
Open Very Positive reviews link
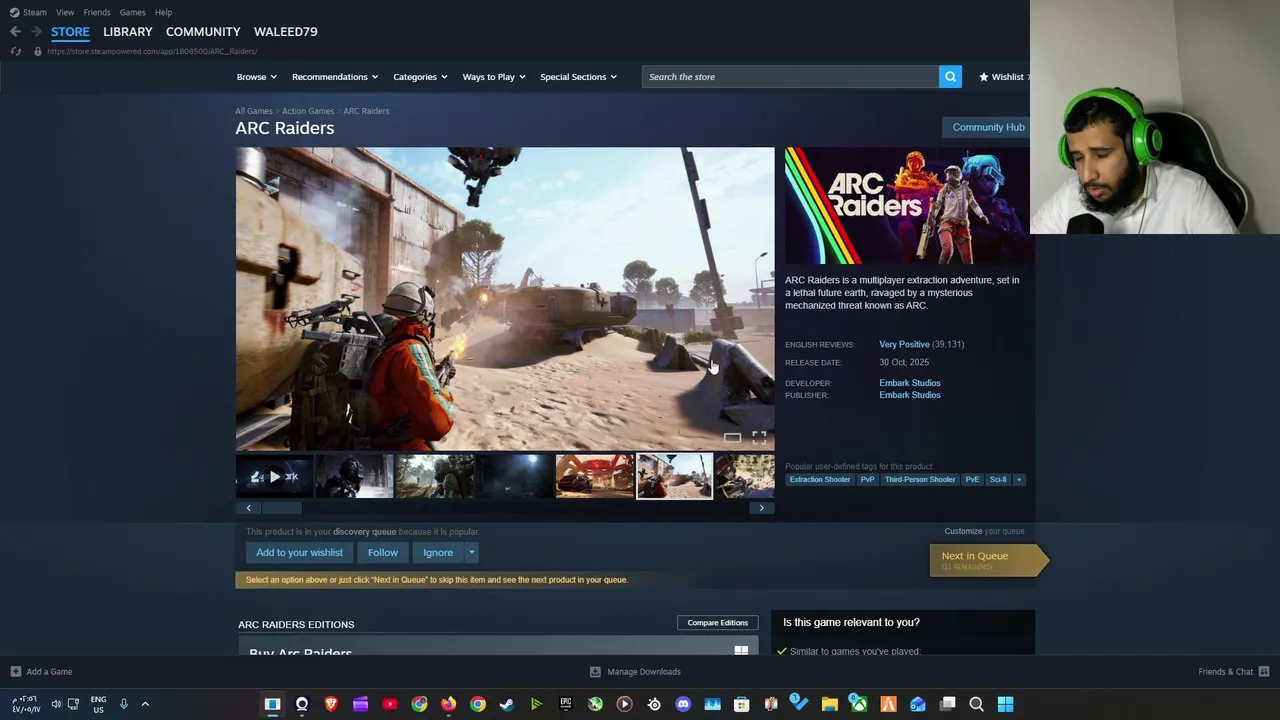(904, 344)
